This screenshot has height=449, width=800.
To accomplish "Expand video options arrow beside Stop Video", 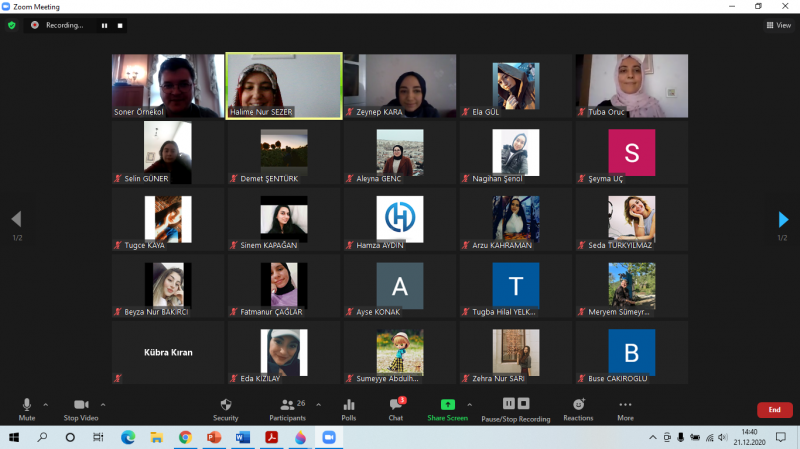I will (103, 404).
